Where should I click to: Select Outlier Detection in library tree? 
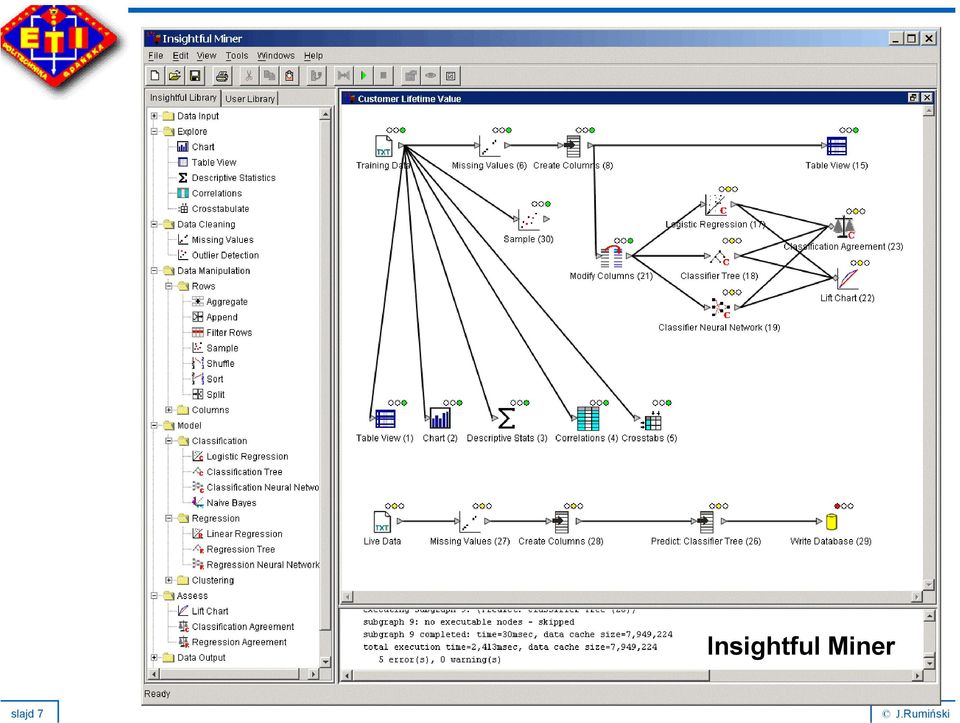tap(225, 255)
